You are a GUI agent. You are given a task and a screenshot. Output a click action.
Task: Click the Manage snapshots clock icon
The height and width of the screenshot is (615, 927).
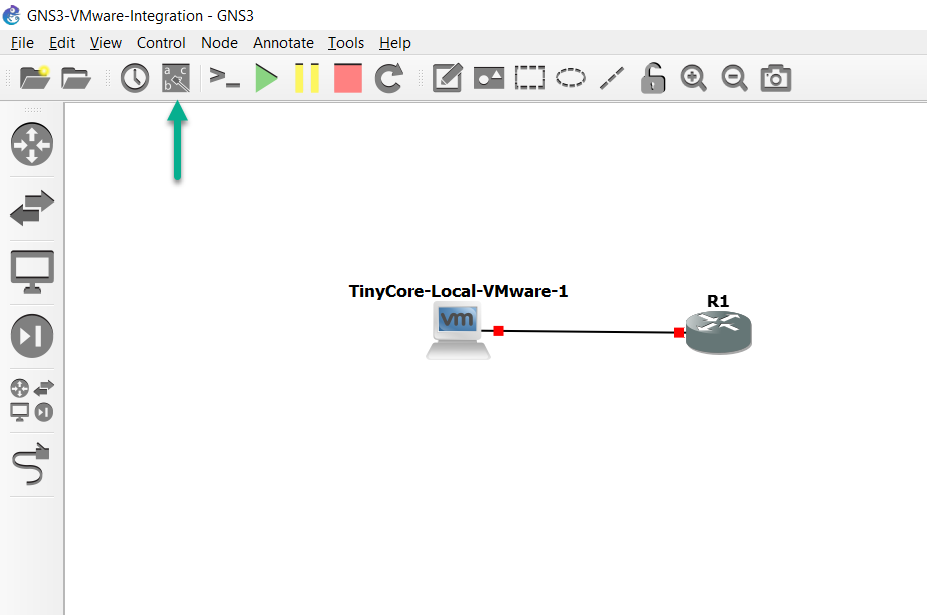pyautogui.click(x=135, y=78)
